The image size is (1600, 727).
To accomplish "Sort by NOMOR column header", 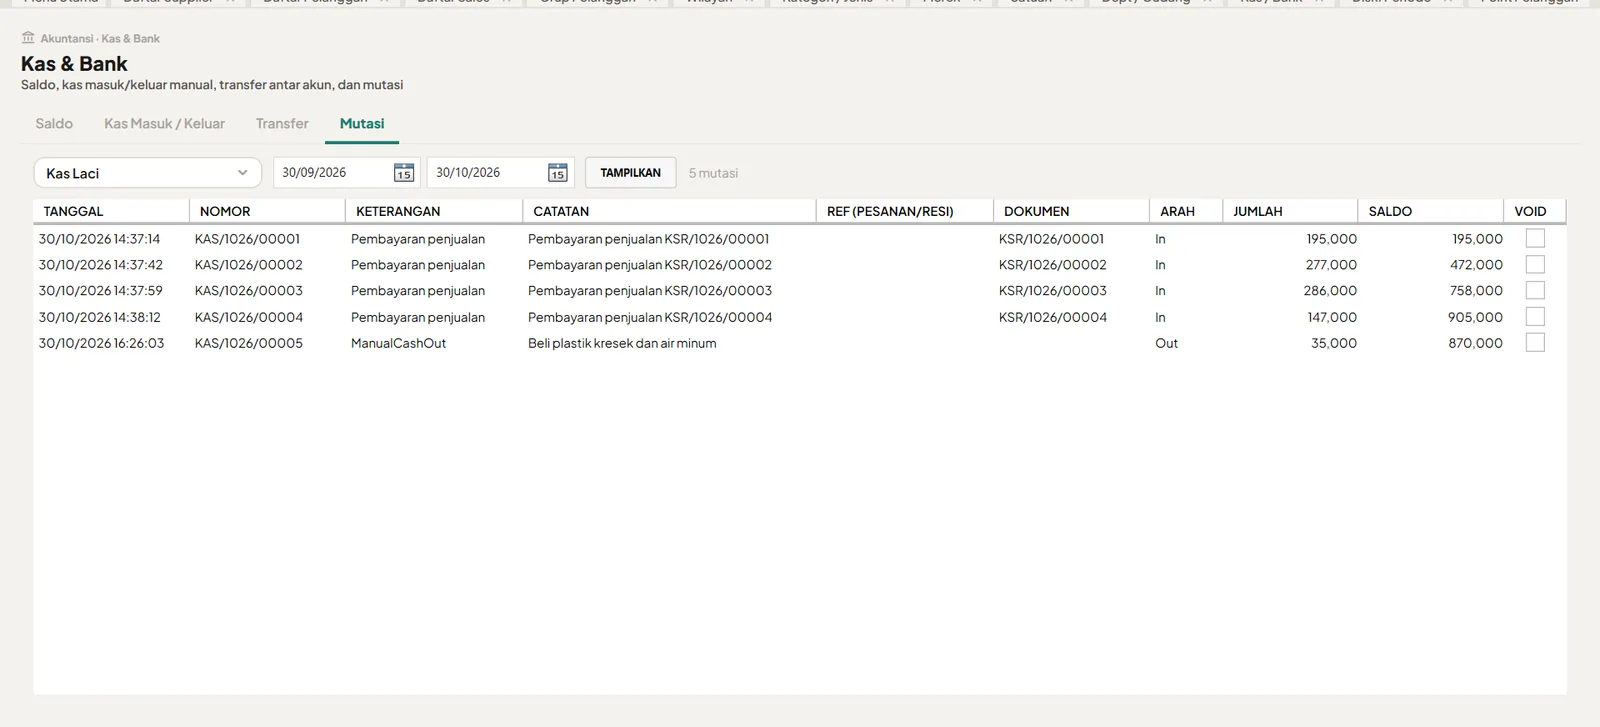I will click(267, 211).
